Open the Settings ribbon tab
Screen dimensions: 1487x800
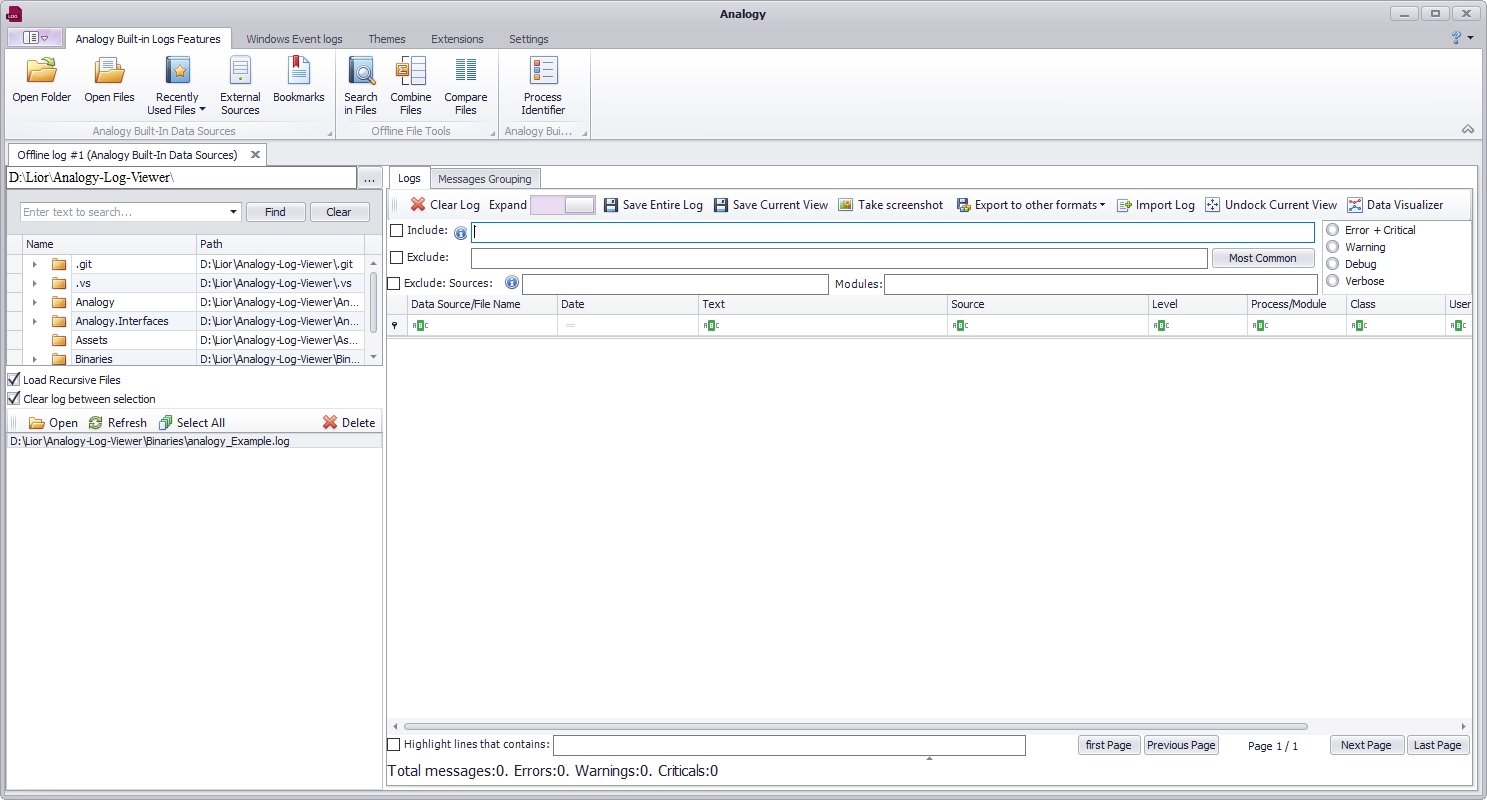click(x=529, y=39)
